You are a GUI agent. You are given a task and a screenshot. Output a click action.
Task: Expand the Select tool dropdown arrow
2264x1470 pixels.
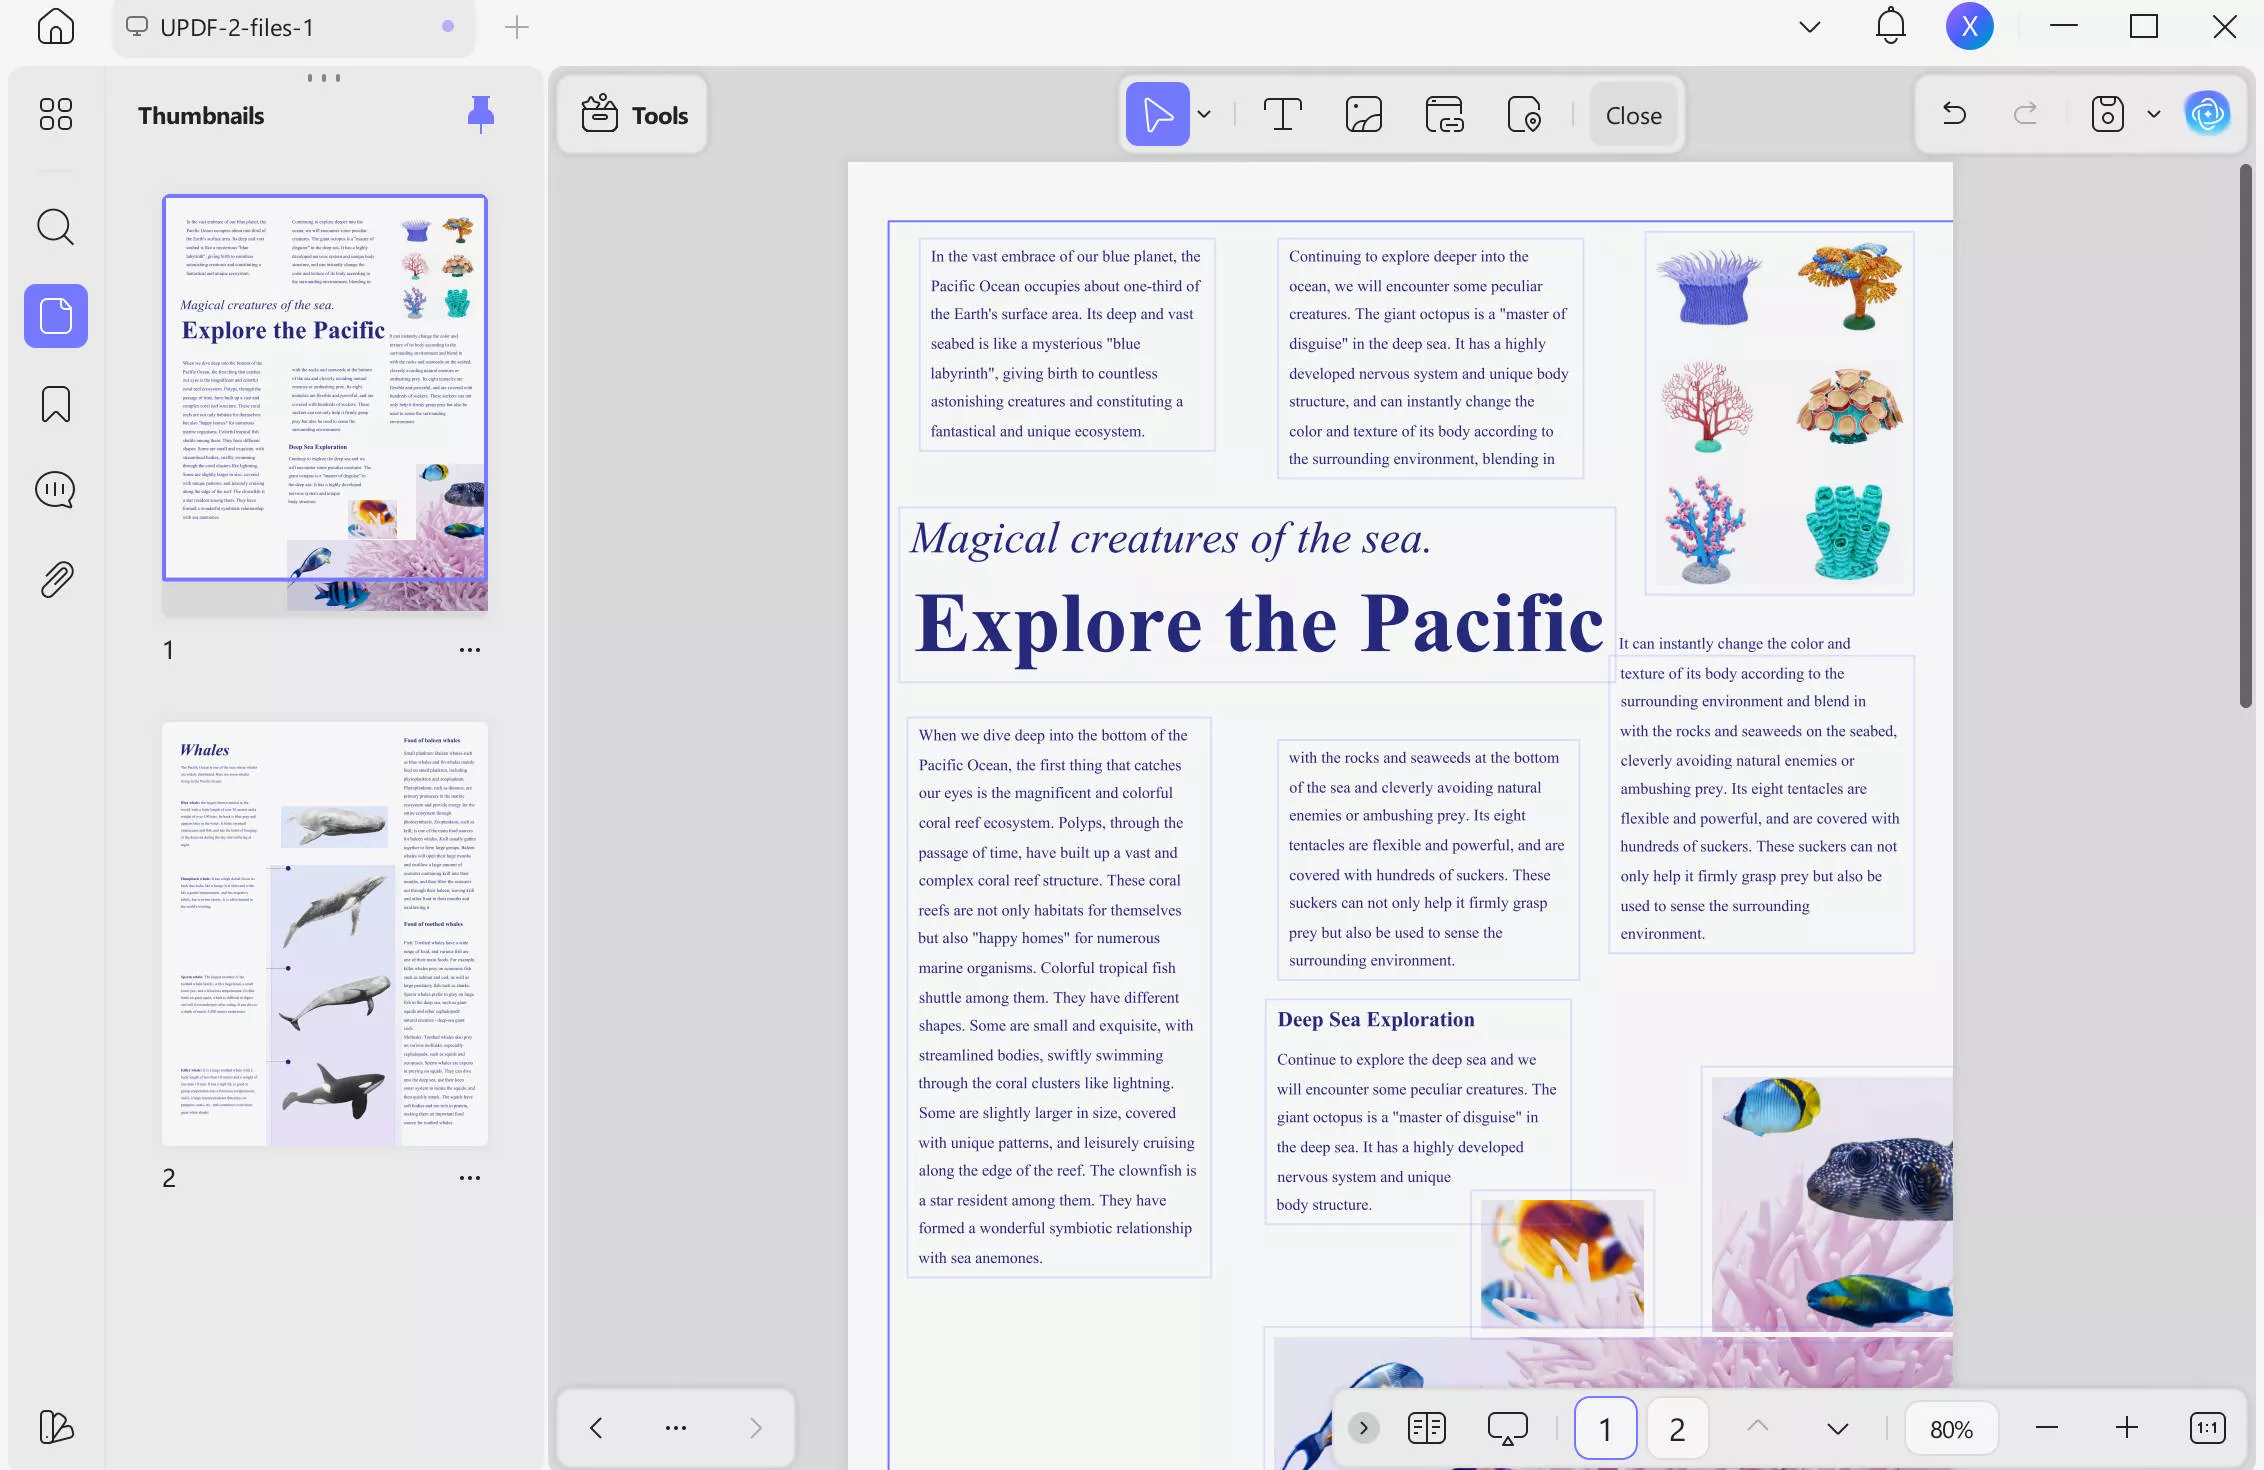[1205, 114]
